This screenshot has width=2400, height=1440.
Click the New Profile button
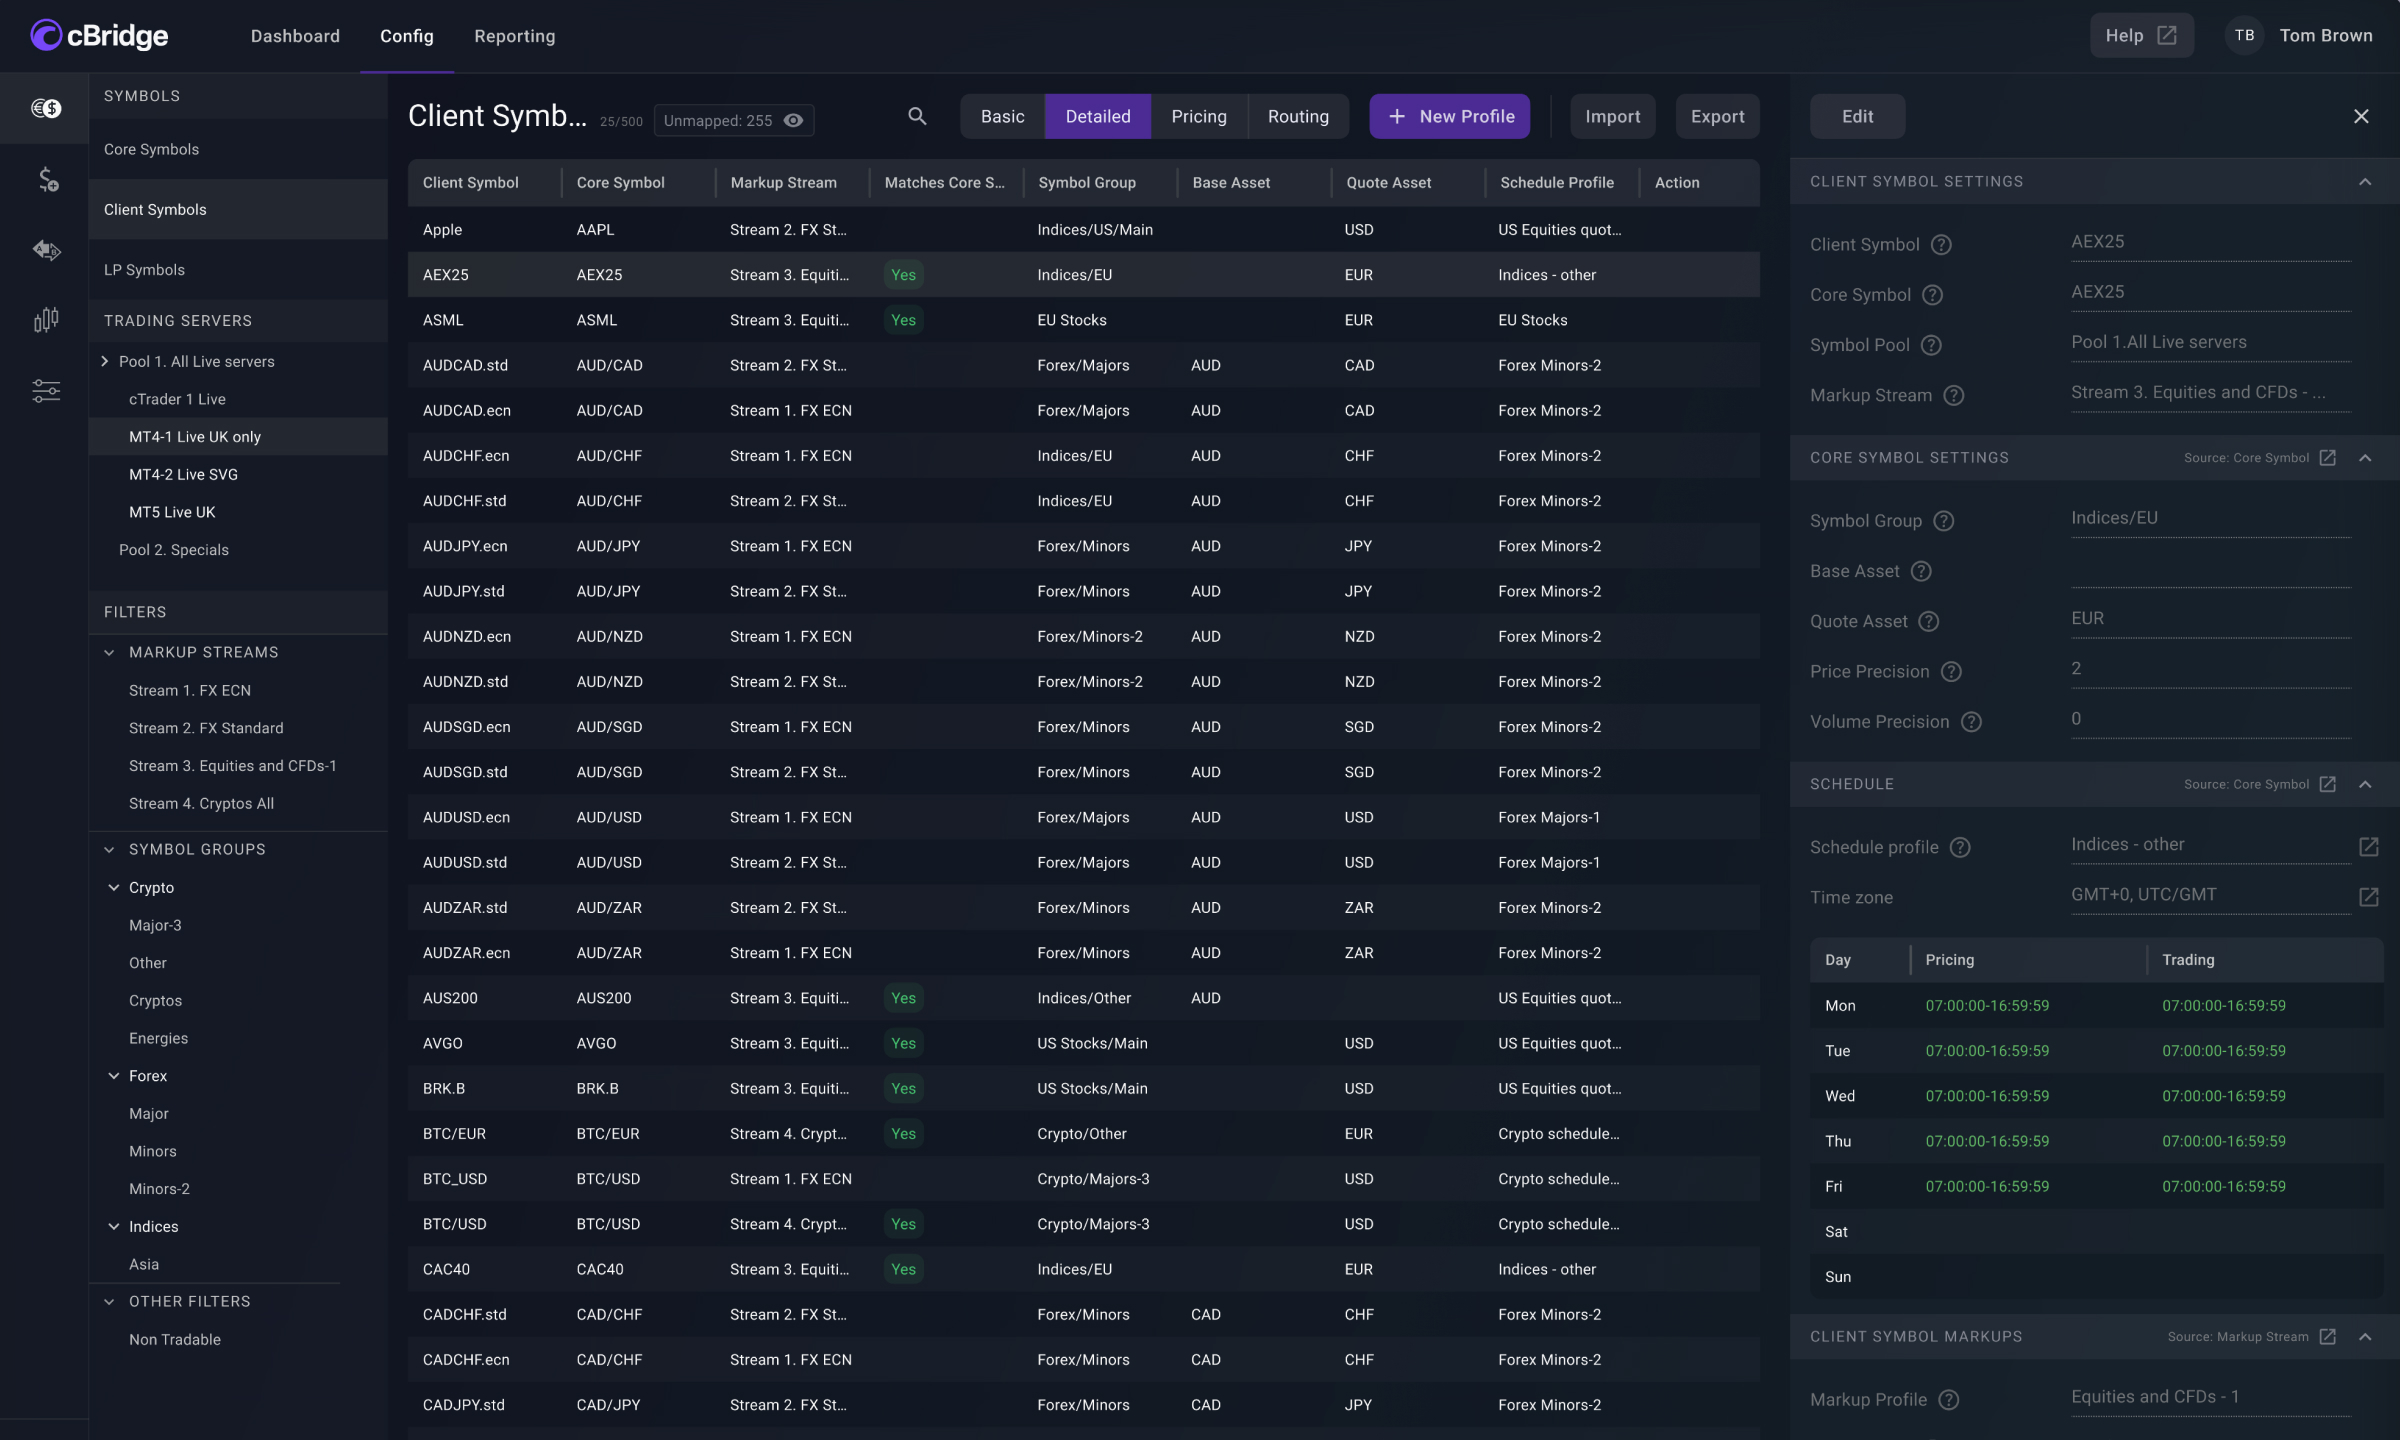click(x=1449, y=117)
